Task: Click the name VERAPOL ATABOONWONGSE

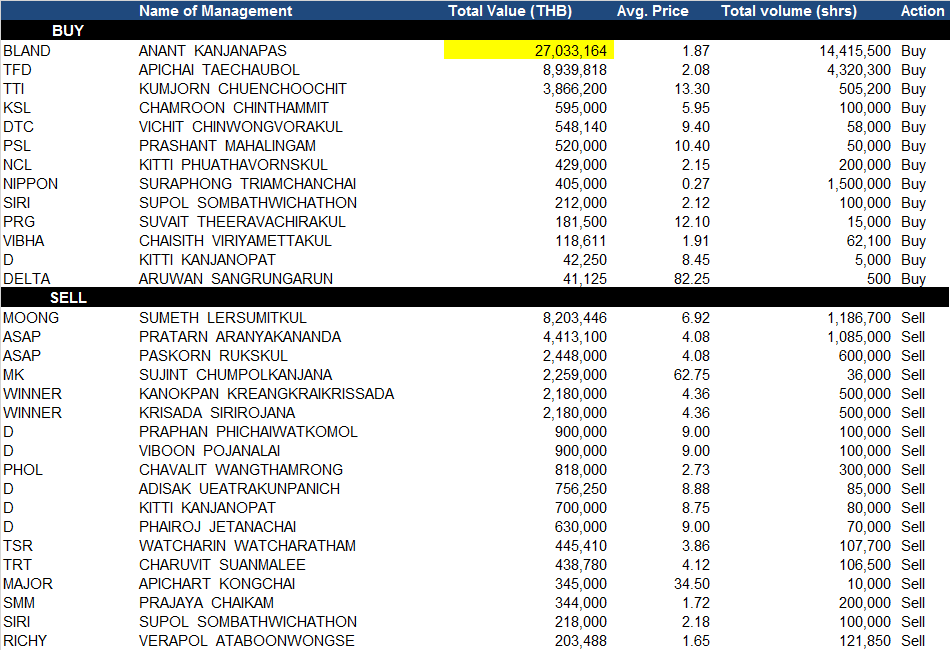Action: tap(247, 640)
